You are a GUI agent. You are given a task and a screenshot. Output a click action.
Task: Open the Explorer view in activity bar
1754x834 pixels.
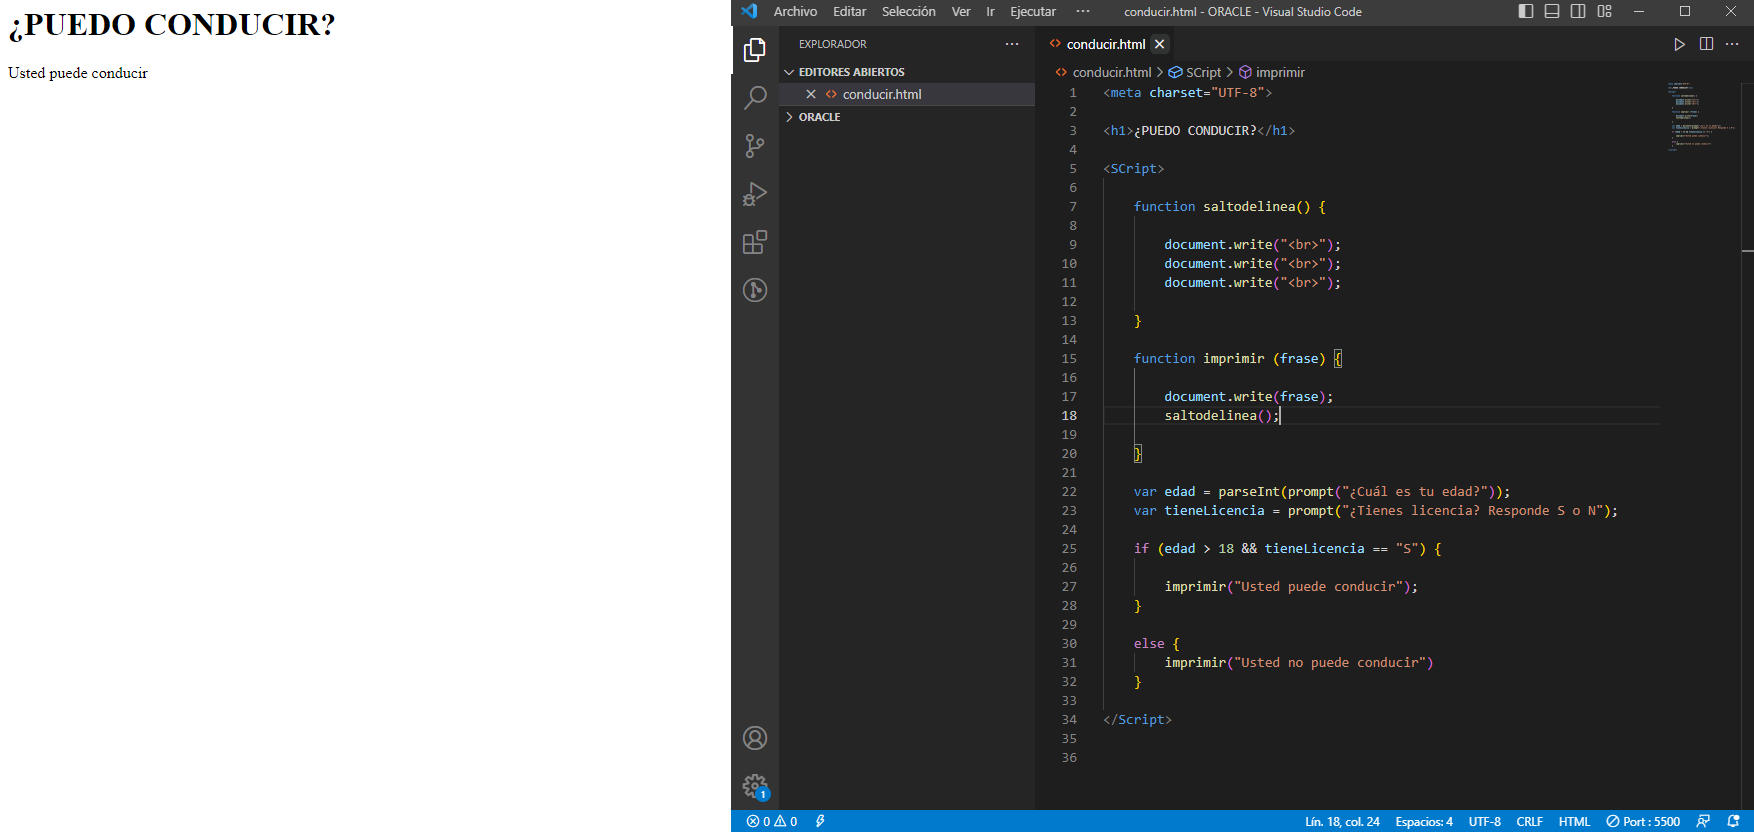pyautogui.click(x=755, y=50)
